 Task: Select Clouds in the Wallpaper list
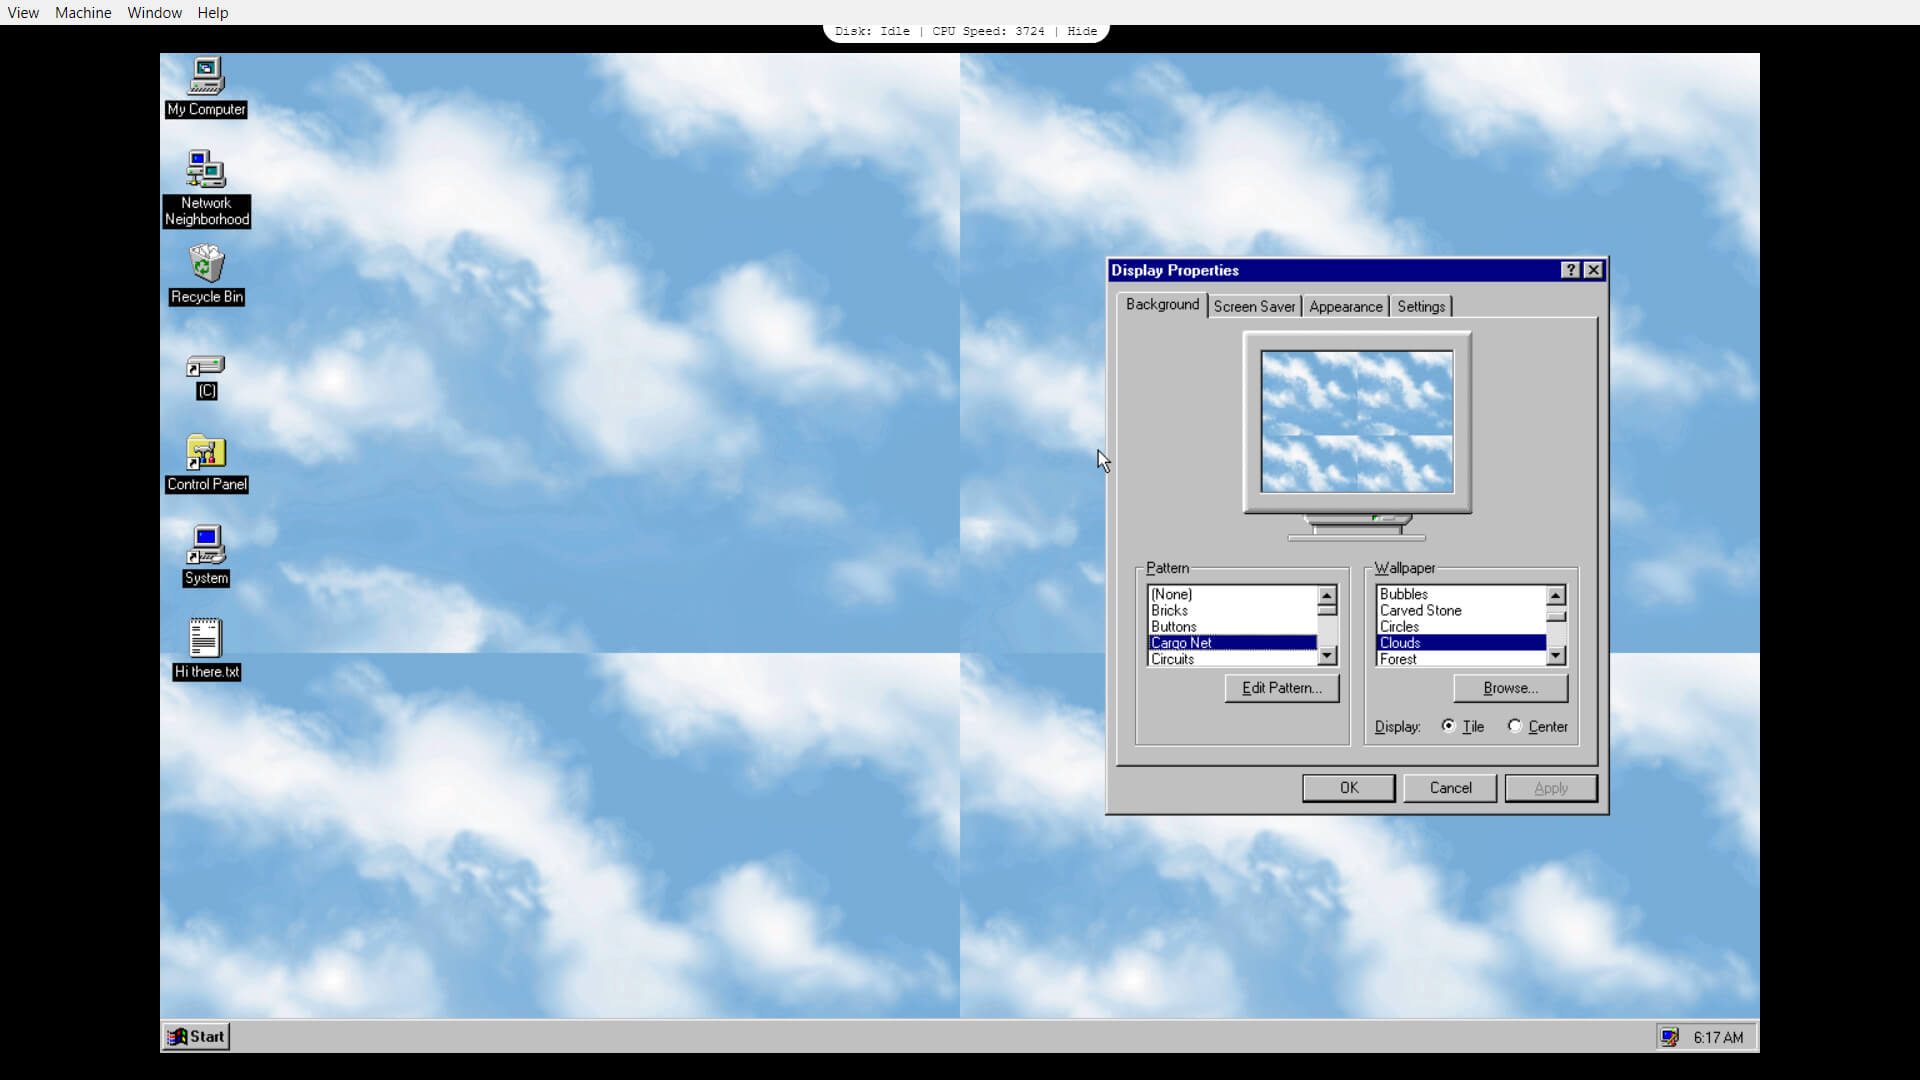point(1460,643)
